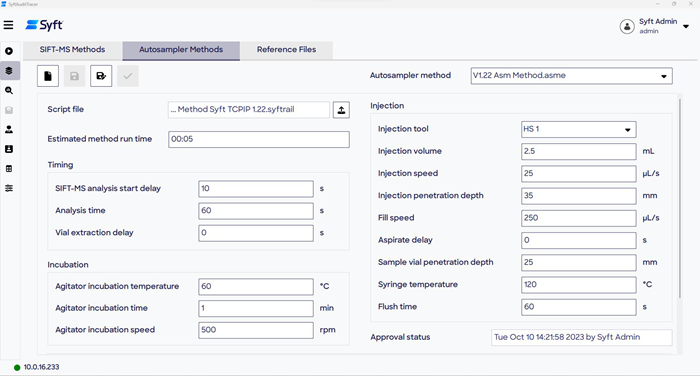Click the Syft logo
This screenshot has height=376, width=700.
point(44,25)
